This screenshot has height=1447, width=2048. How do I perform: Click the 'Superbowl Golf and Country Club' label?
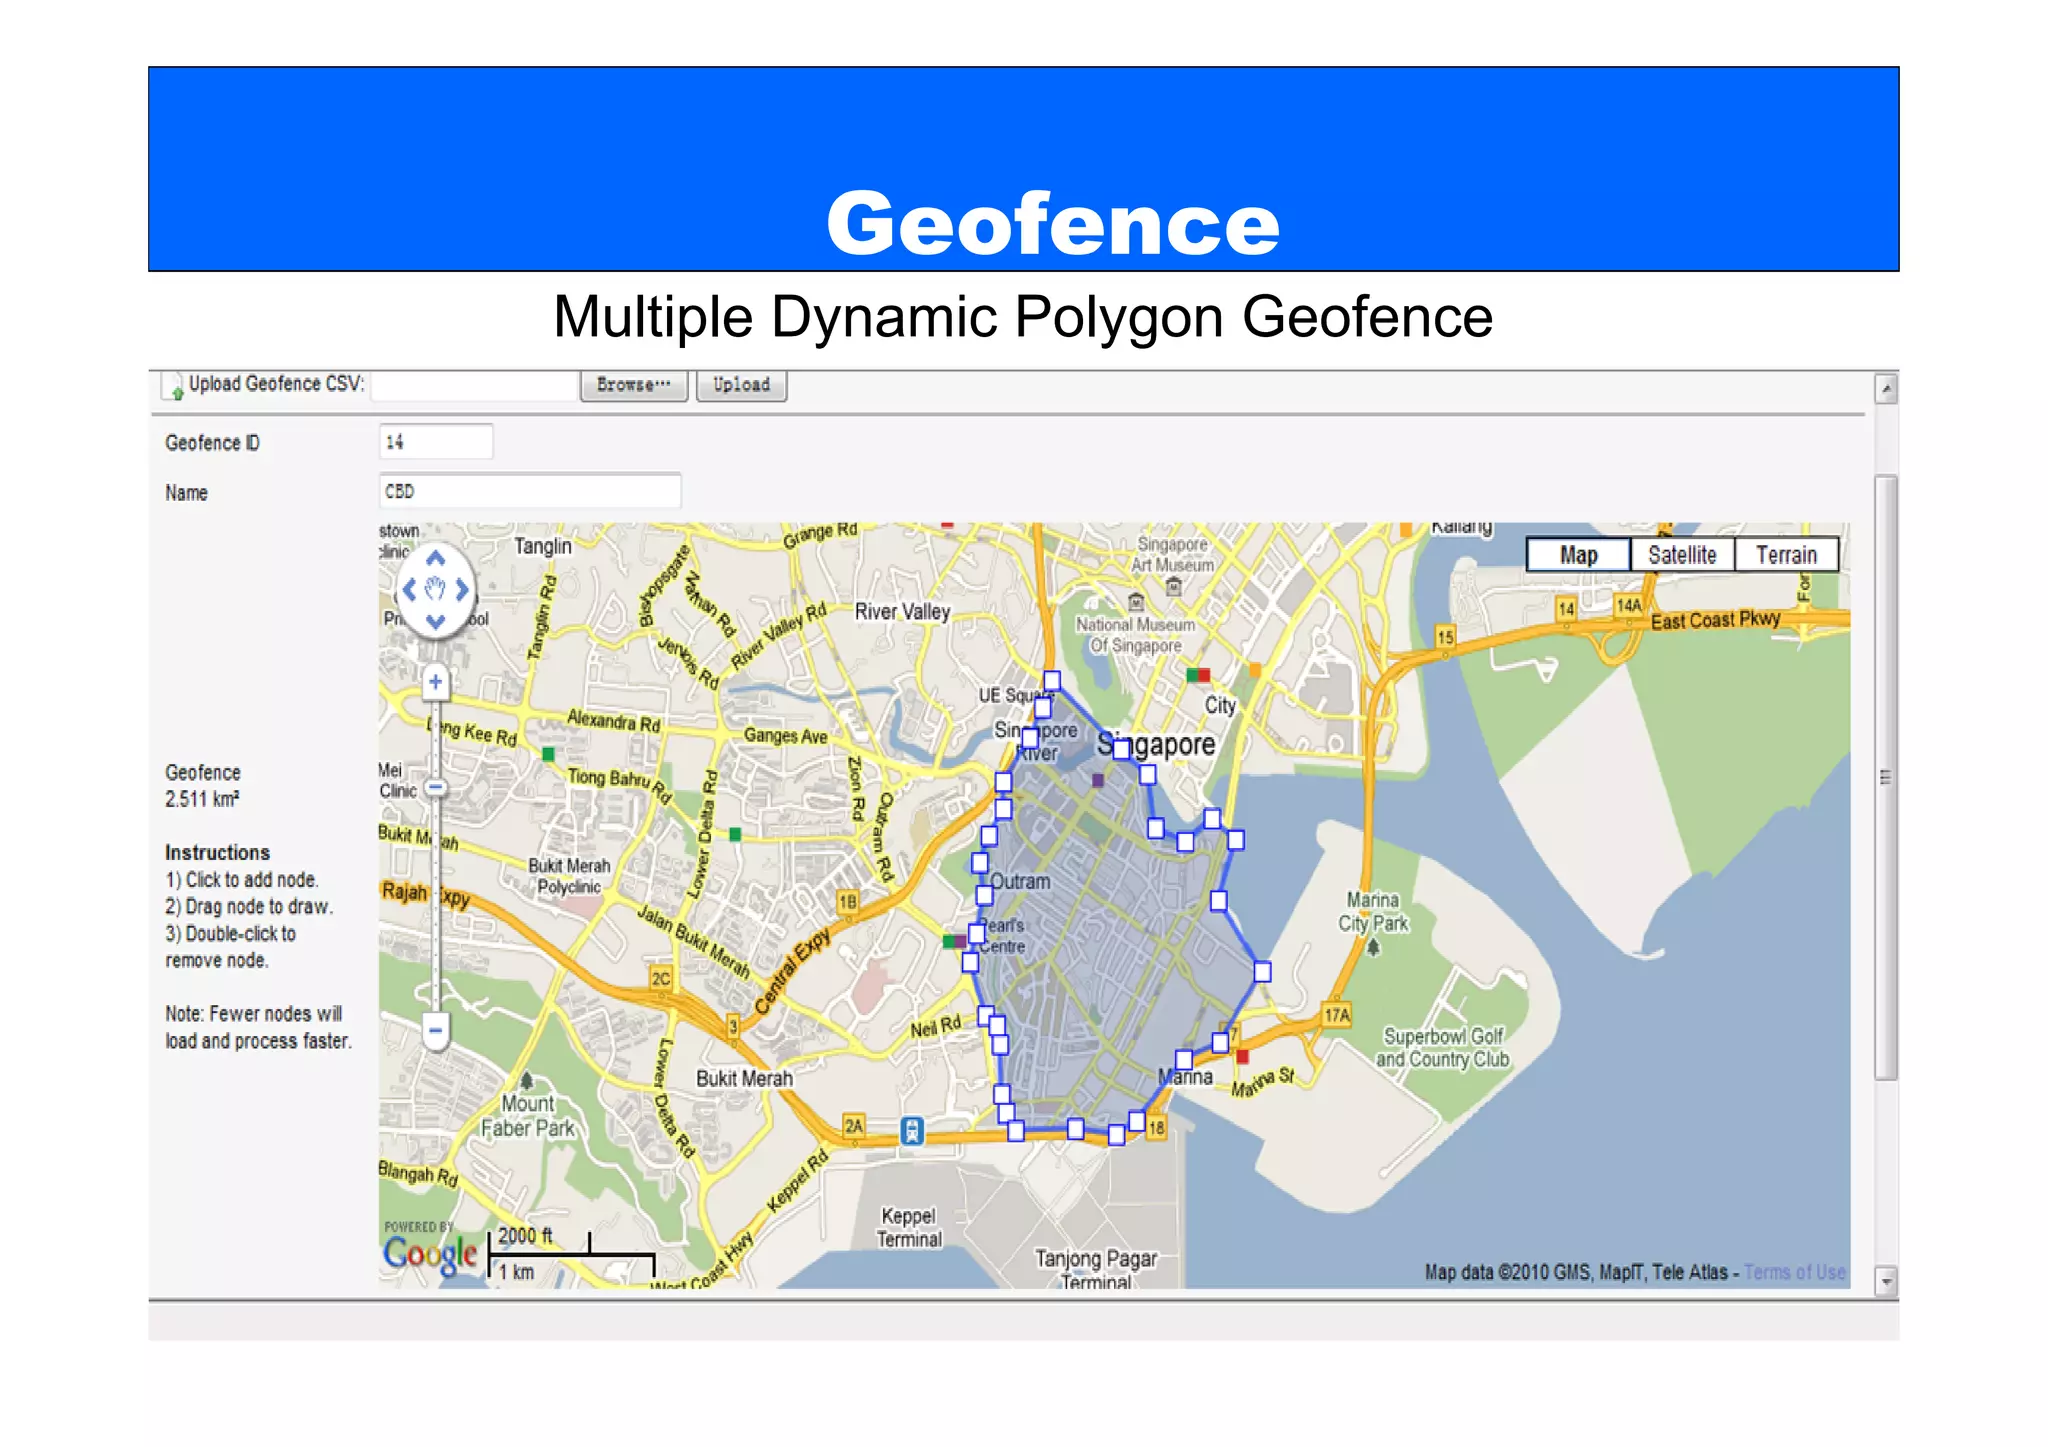(1443, 1047)
